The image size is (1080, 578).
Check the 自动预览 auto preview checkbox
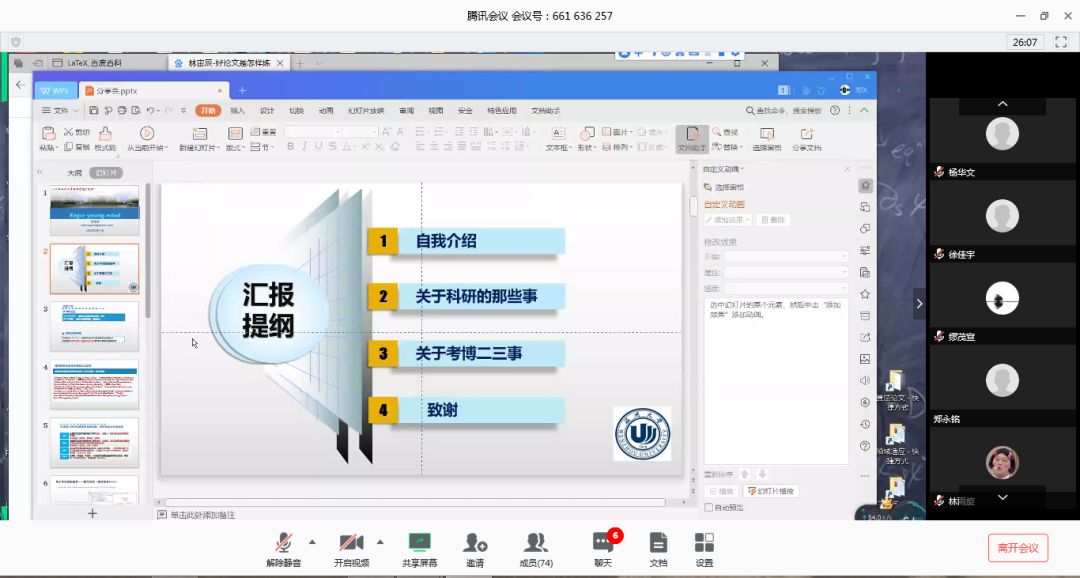tap(709, 508)
